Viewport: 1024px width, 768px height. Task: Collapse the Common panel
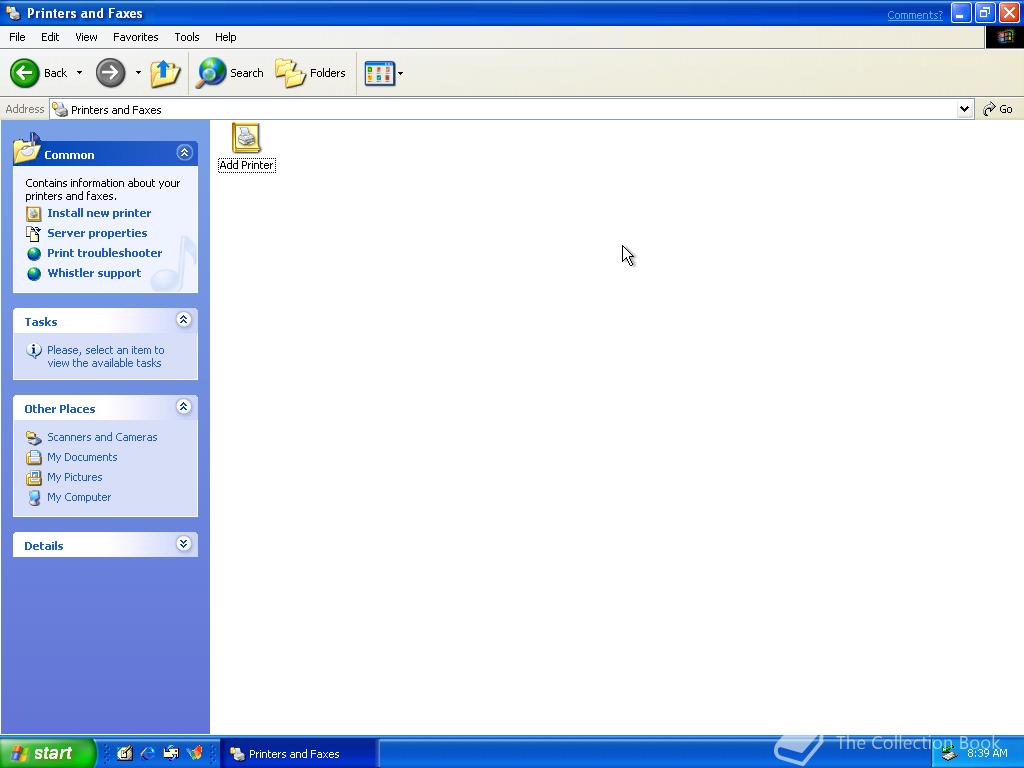tap(184, 152)
